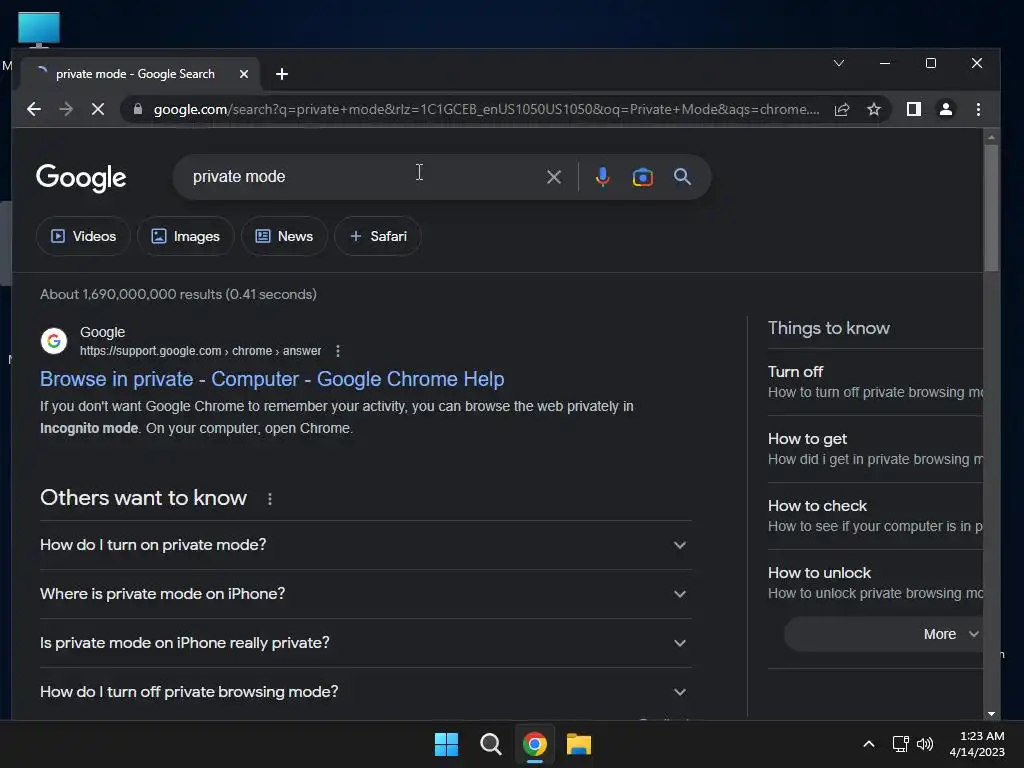The width and height of the screenshot is (1024, 768).
Task: Click the Chrome taskbar icon
Action: [535, 744]
